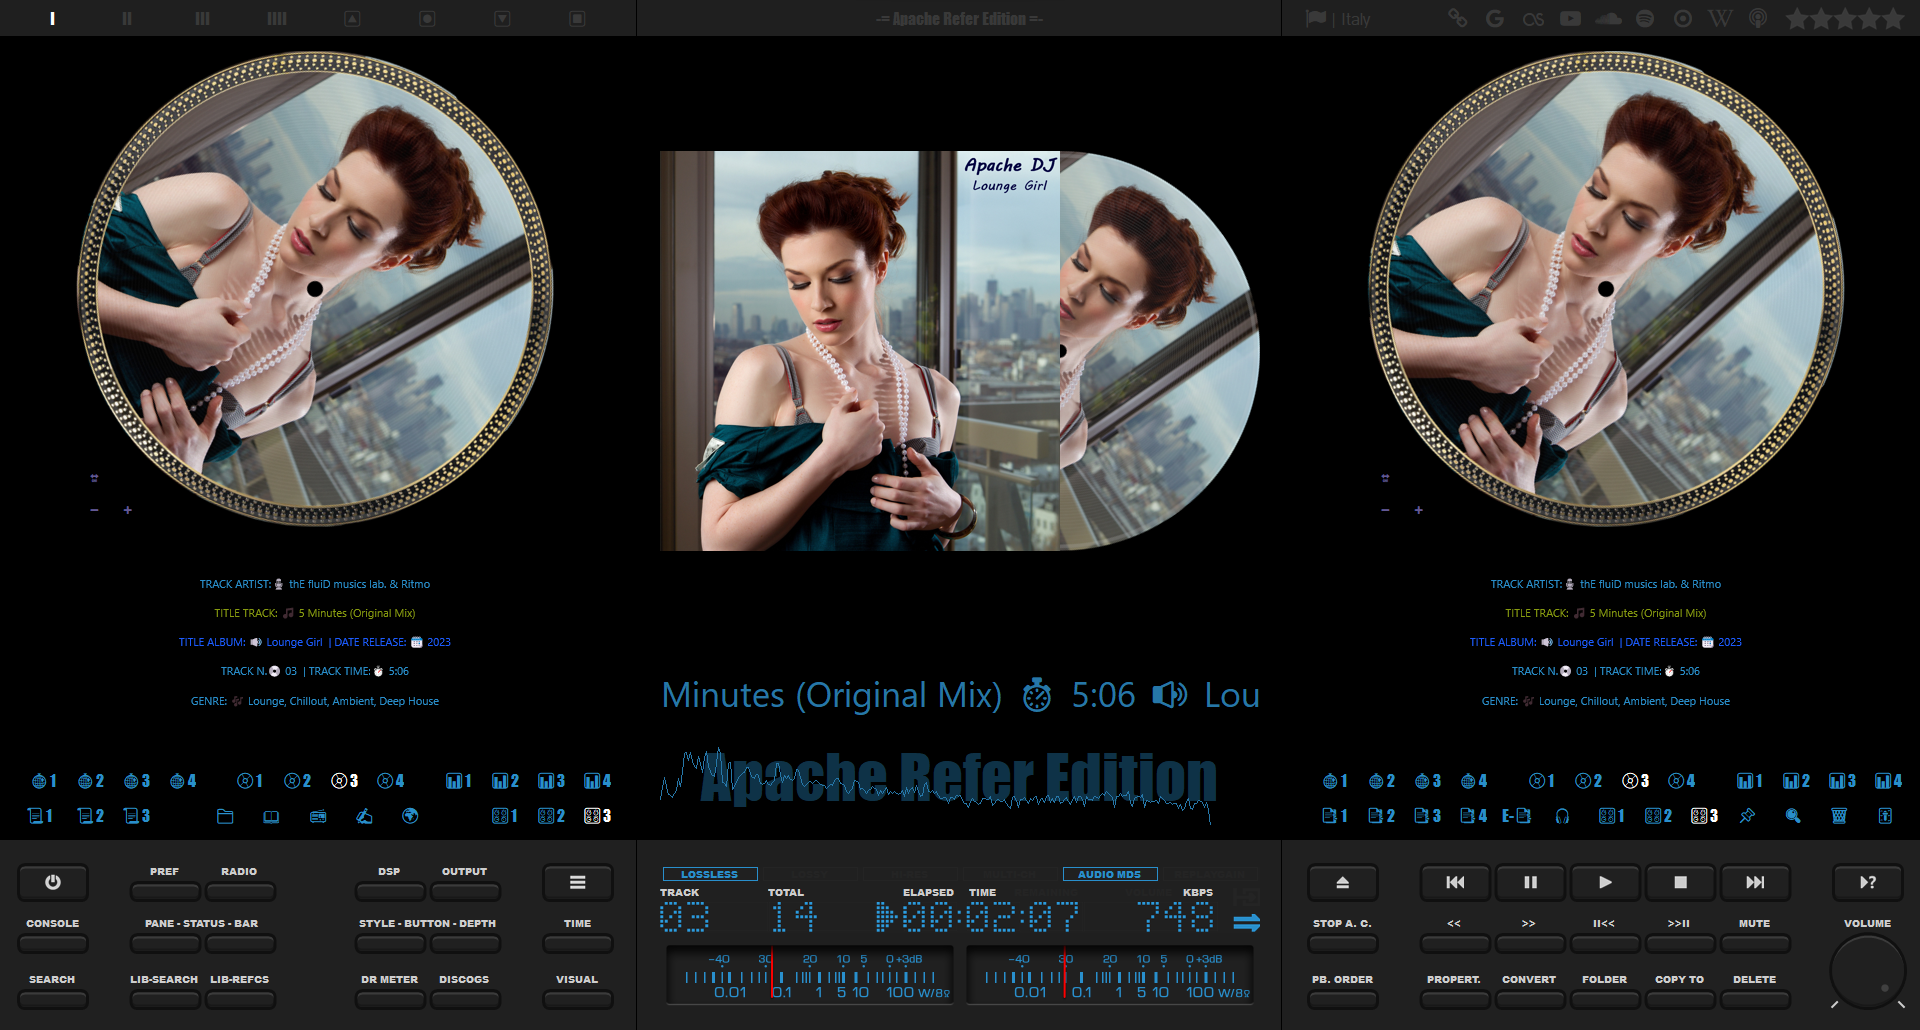Image resolution: width=1920 pixels, height=1030 pixels.
Task: Stop playback with the stop button
Action: (1680, 882)
